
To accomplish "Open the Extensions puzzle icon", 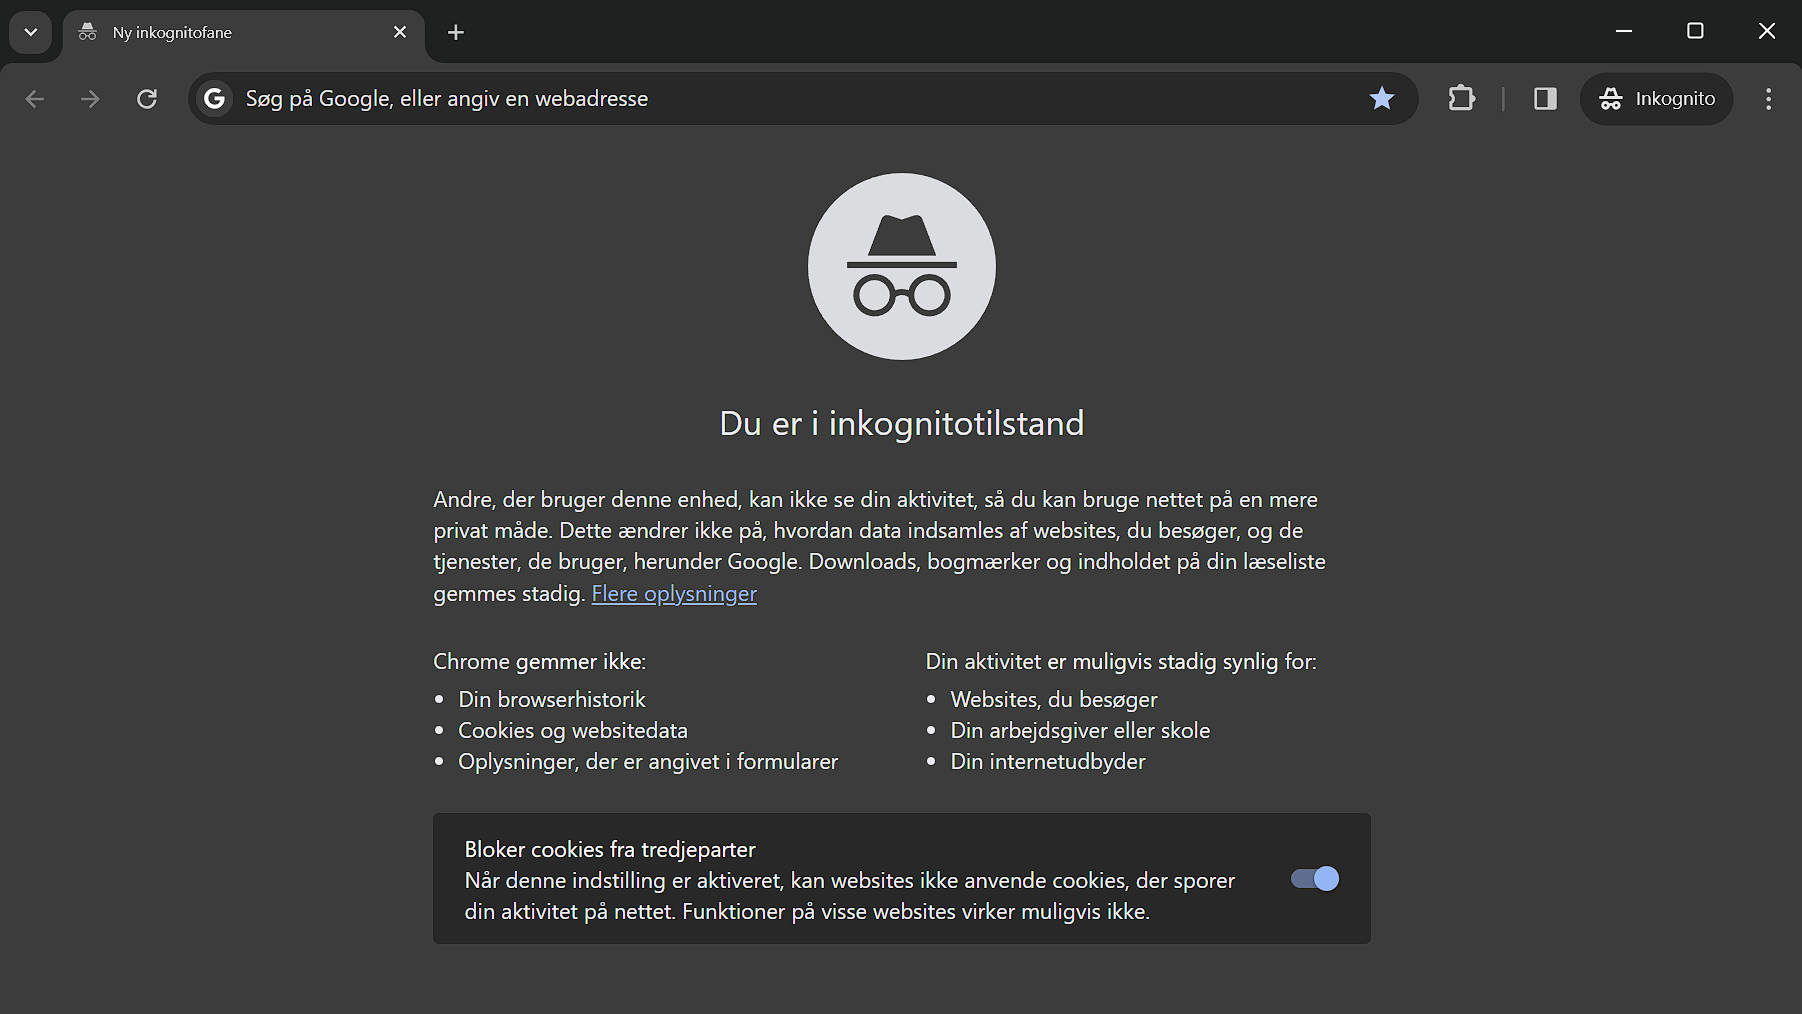I will [x=1461, y=98].
